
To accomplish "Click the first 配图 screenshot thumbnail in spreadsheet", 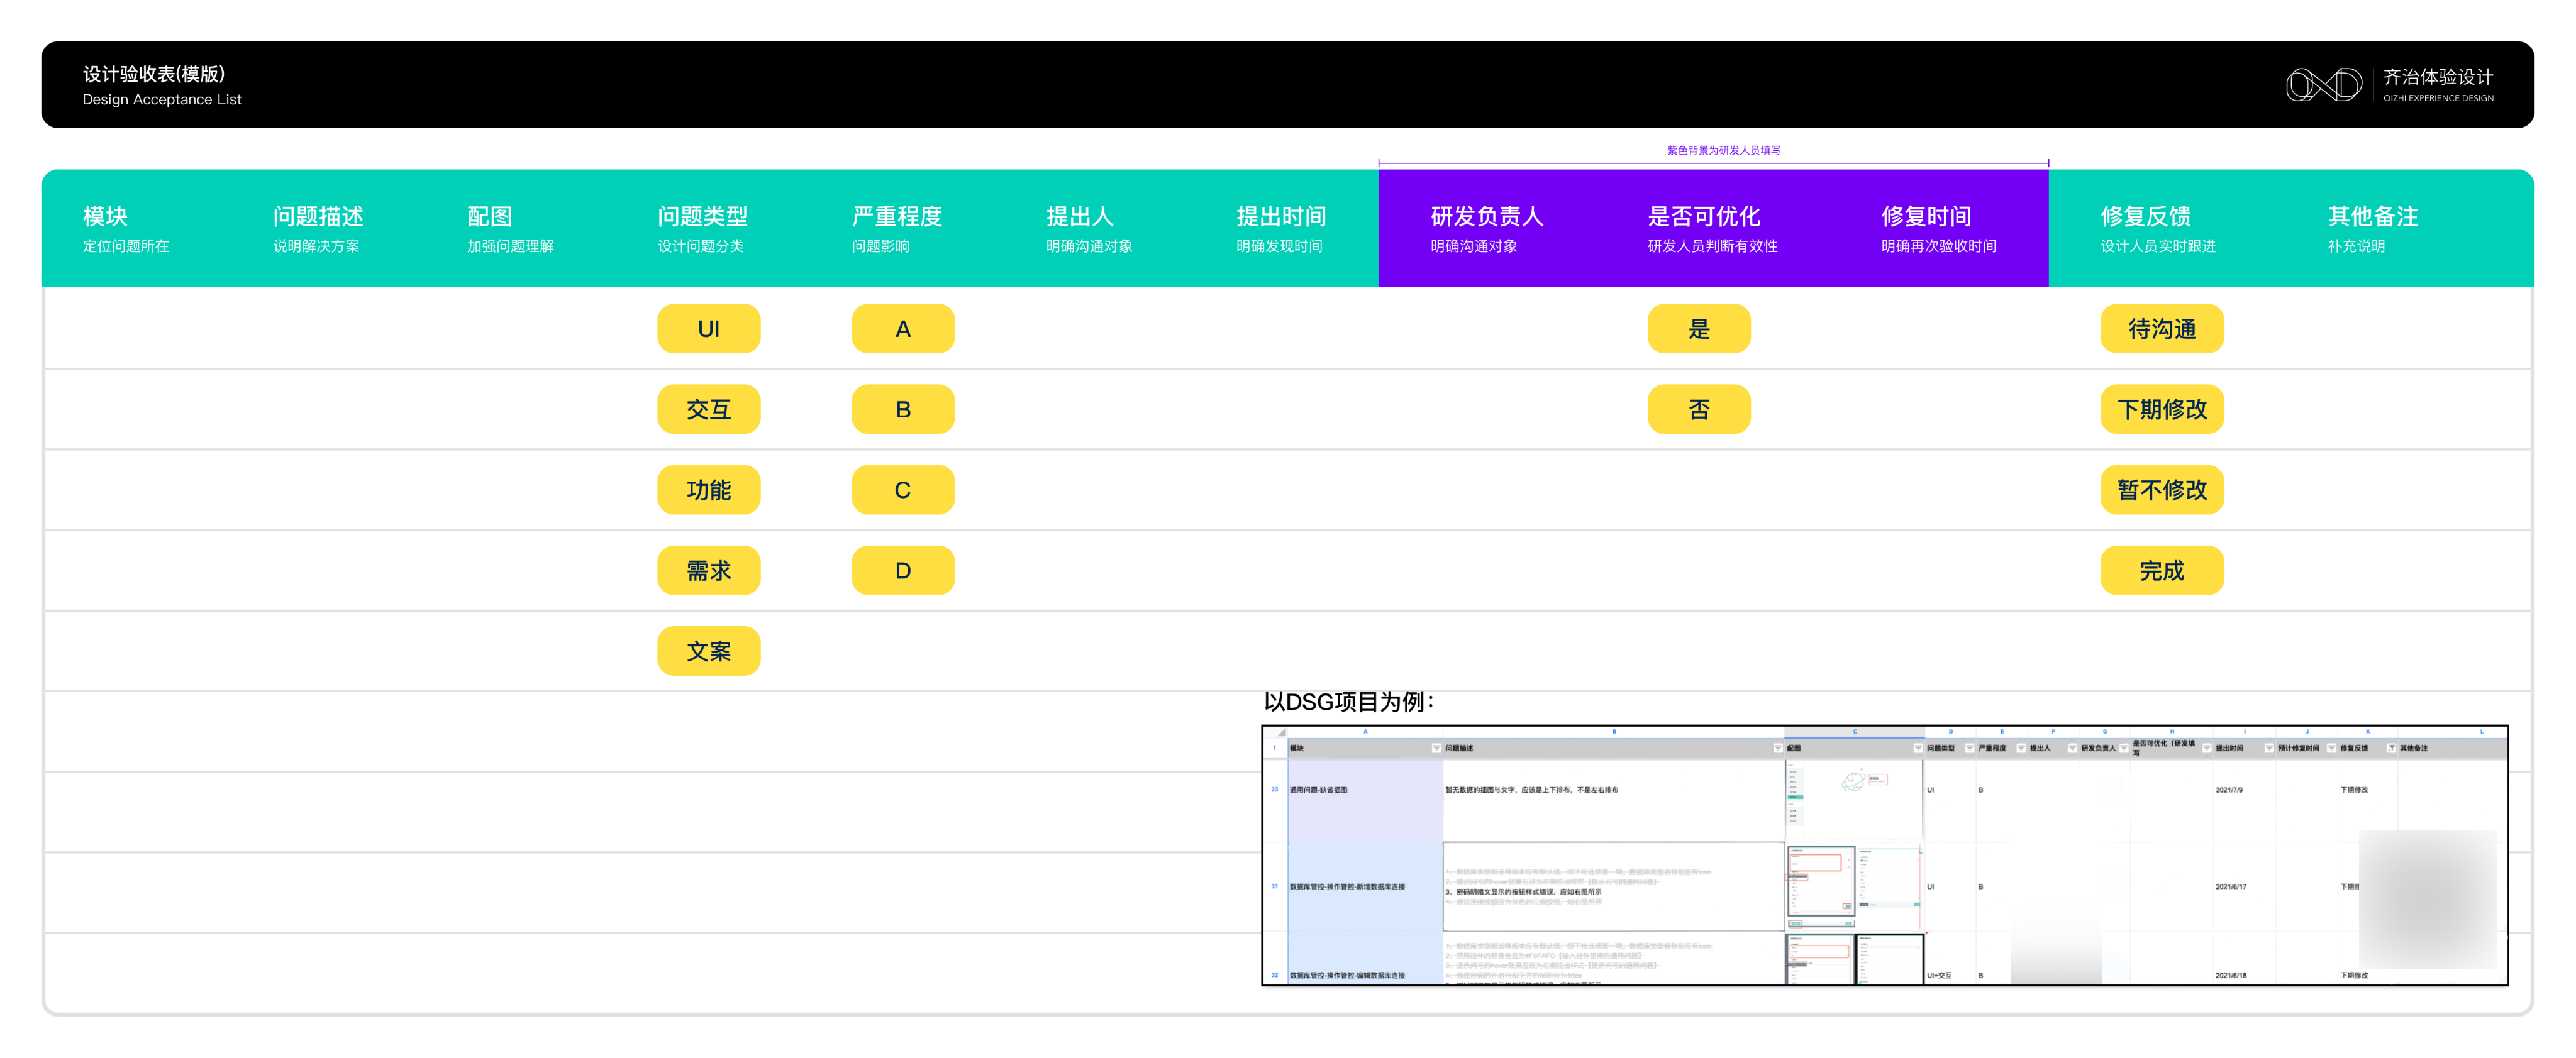I will (x=1853, y=799).
